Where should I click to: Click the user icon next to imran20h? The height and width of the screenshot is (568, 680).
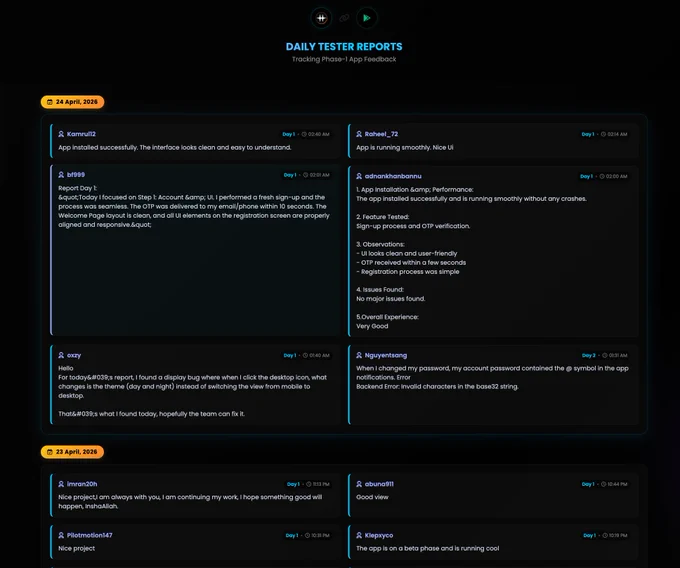click(x=61, y=484)
